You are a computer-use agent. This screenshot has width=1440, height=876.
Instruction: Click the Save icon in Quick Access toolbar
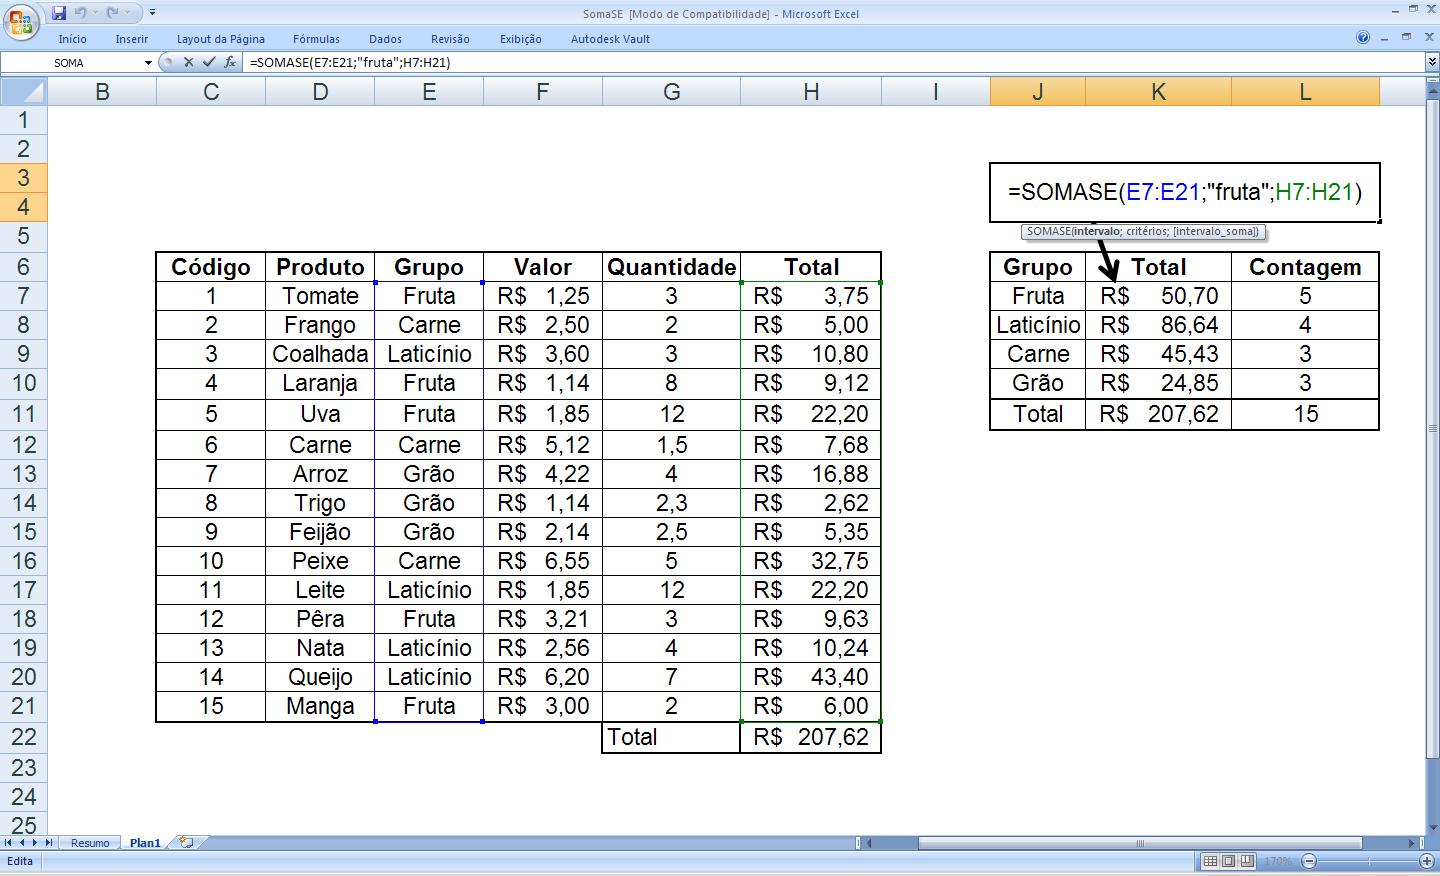60,13
